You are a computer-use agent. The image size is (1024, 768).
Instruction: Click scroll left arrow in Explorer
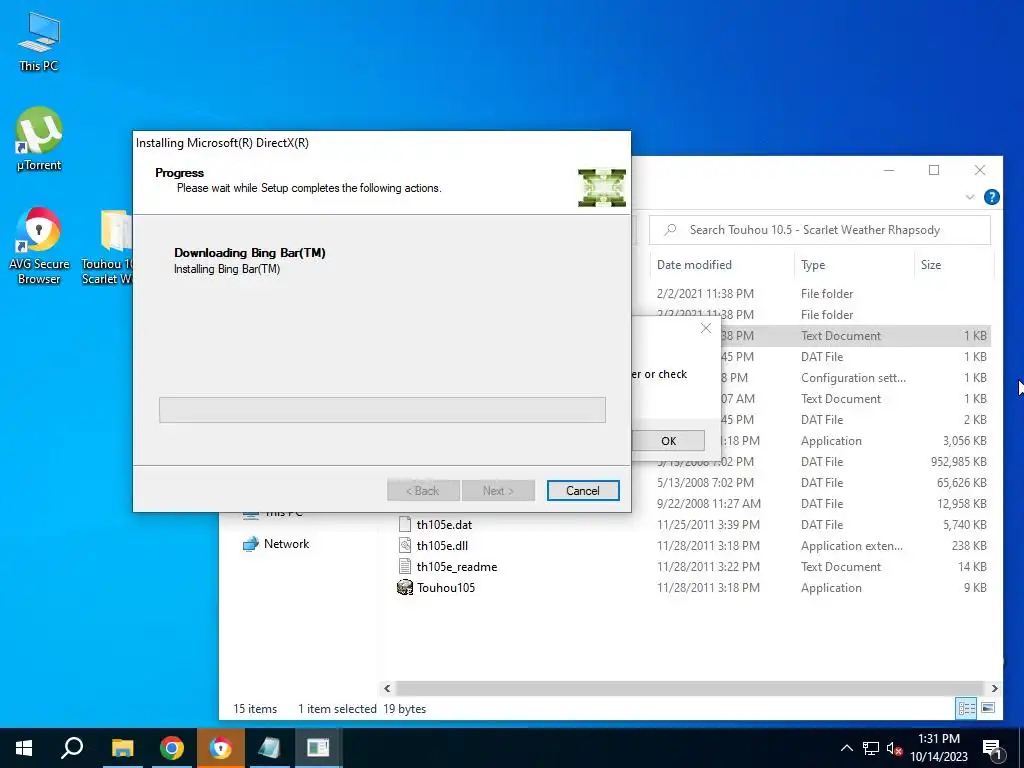click(x=387, y=688)
